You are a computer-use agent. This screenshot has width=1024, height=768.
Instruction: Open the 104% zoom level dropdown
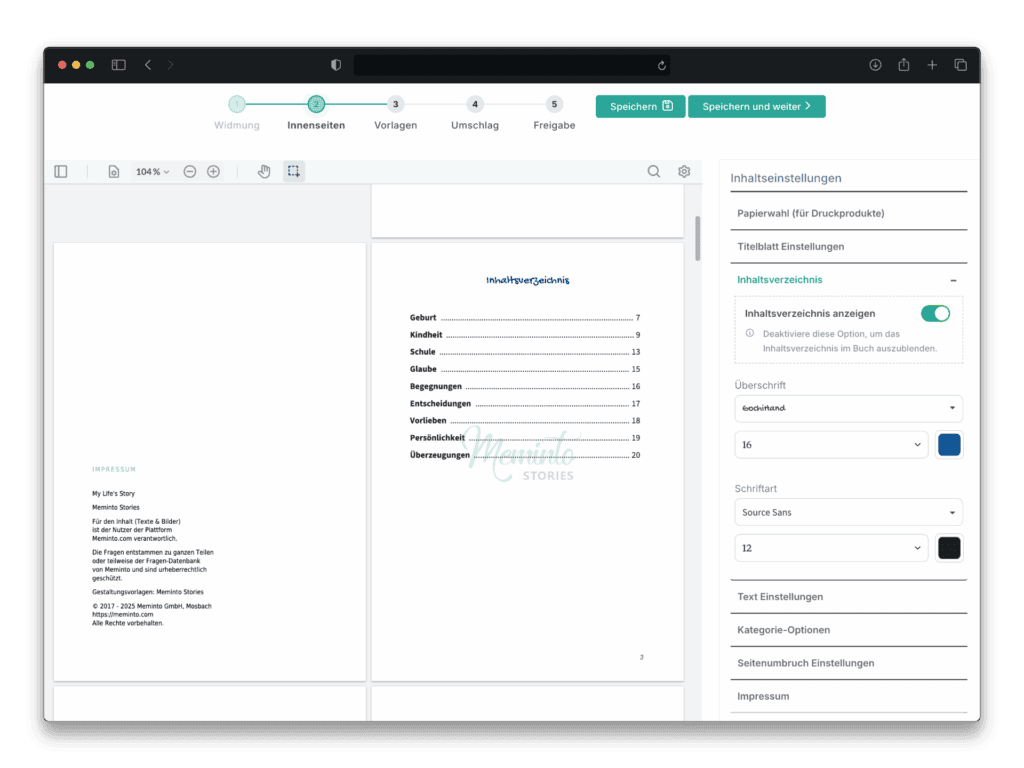point(152,172)
